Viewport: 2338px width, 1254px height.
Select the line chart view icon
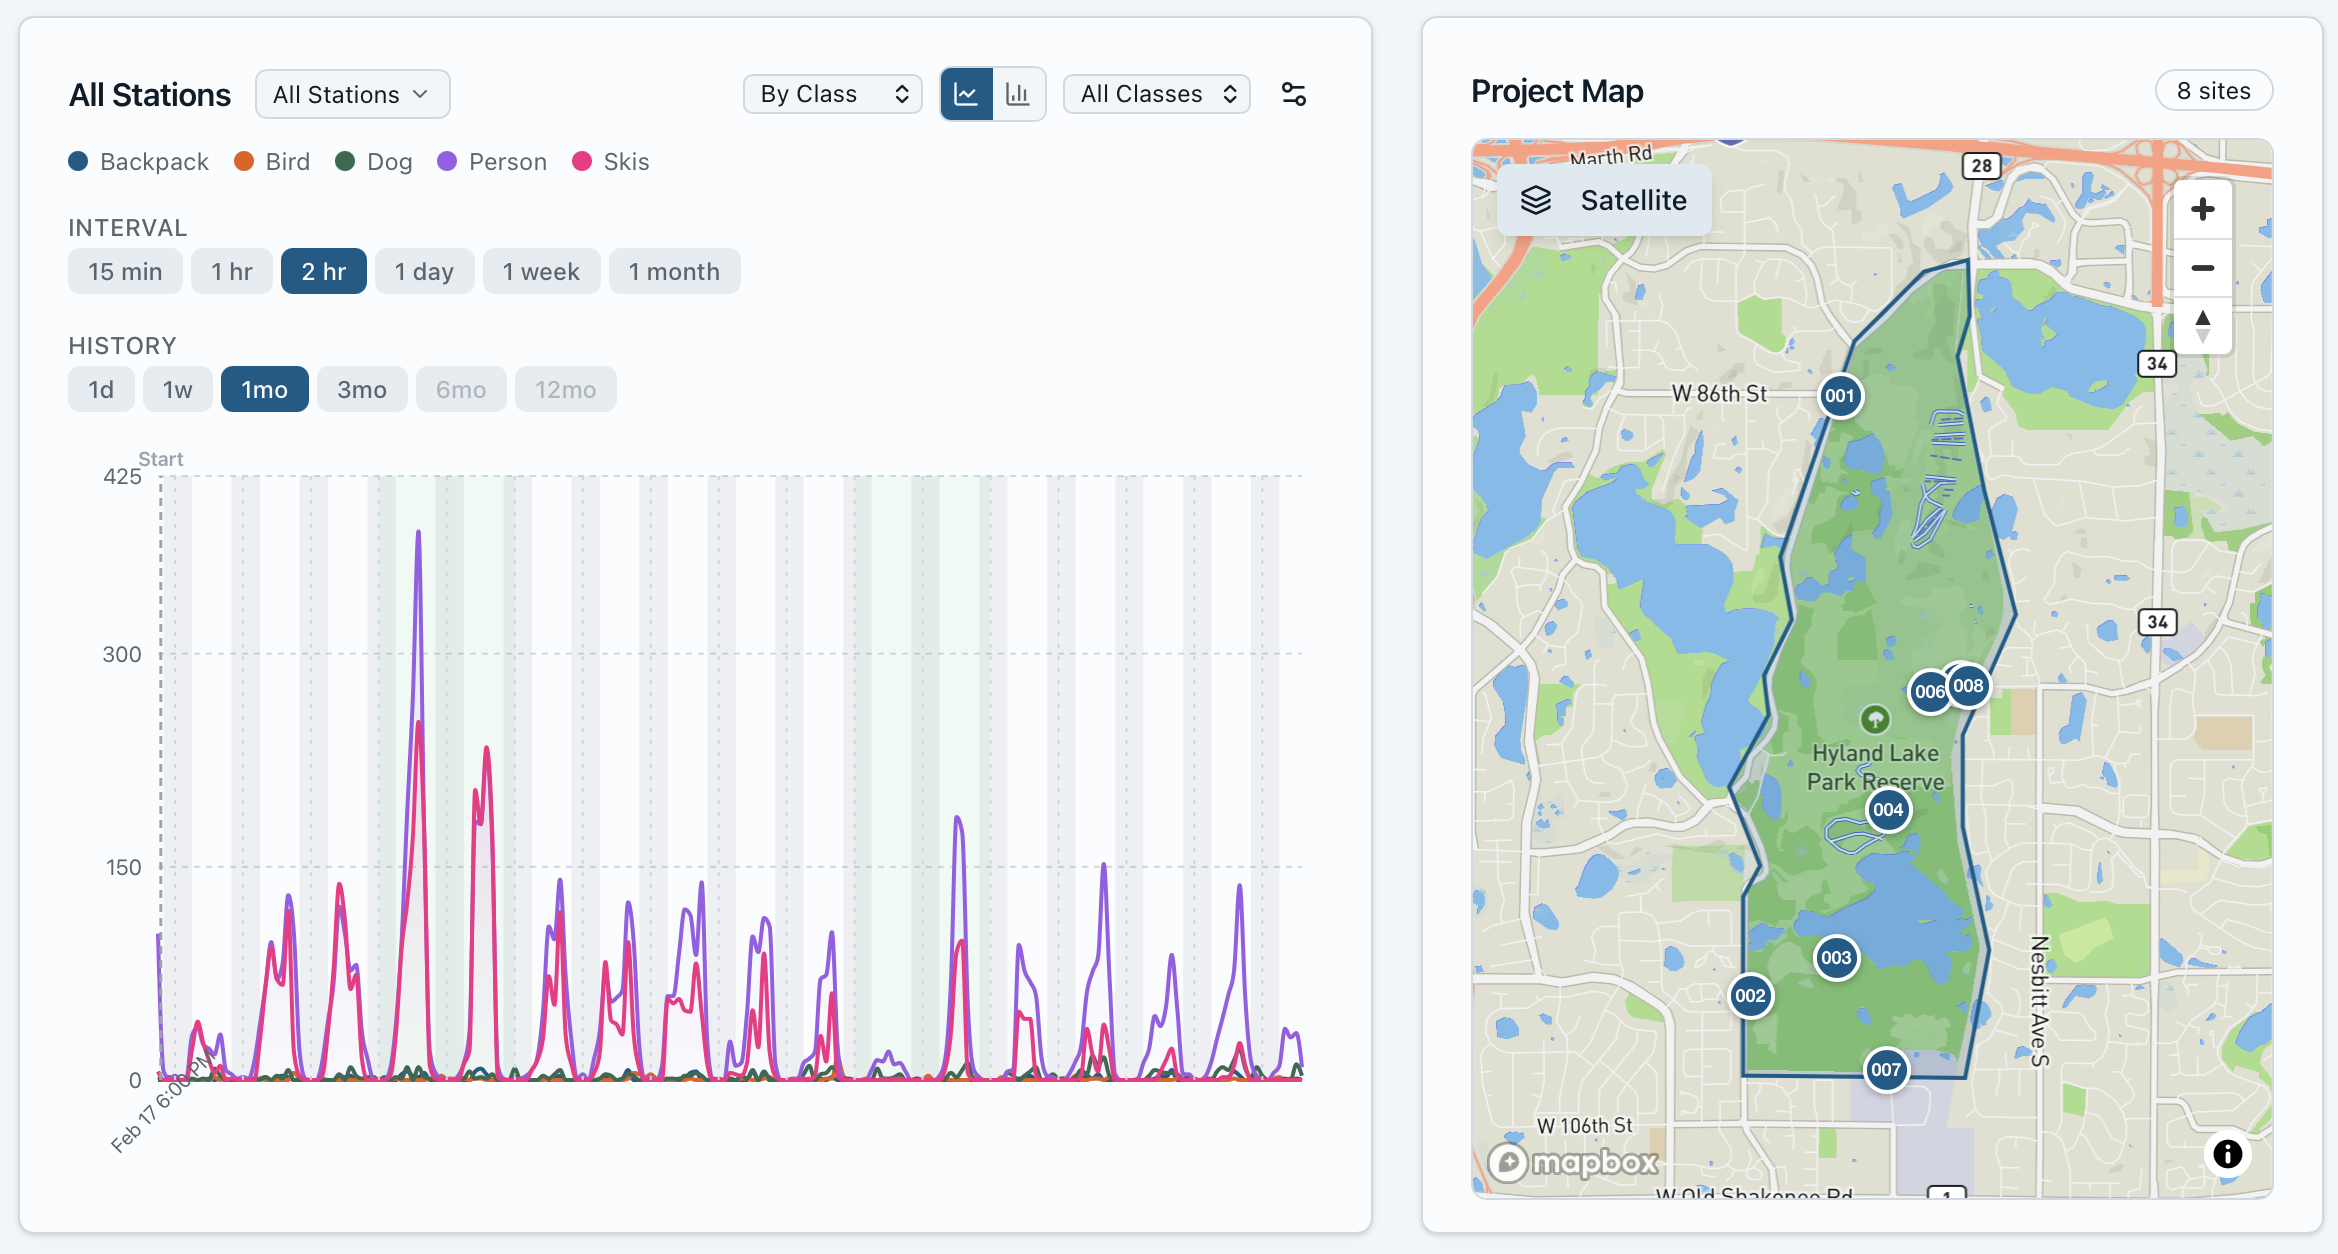tap(966, 93)
